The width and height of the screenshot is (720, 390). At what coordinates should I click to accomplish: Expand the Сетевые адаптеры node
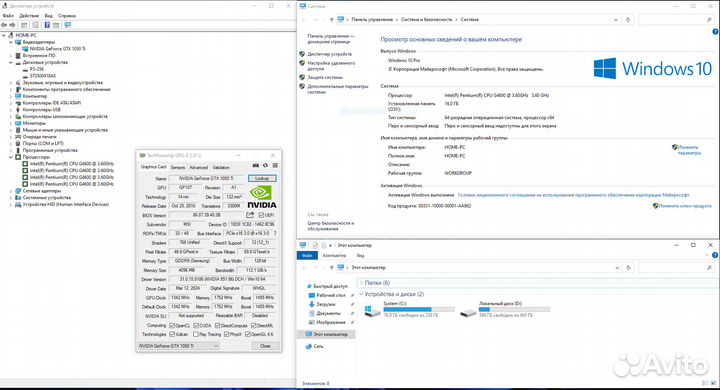(11, 191)
